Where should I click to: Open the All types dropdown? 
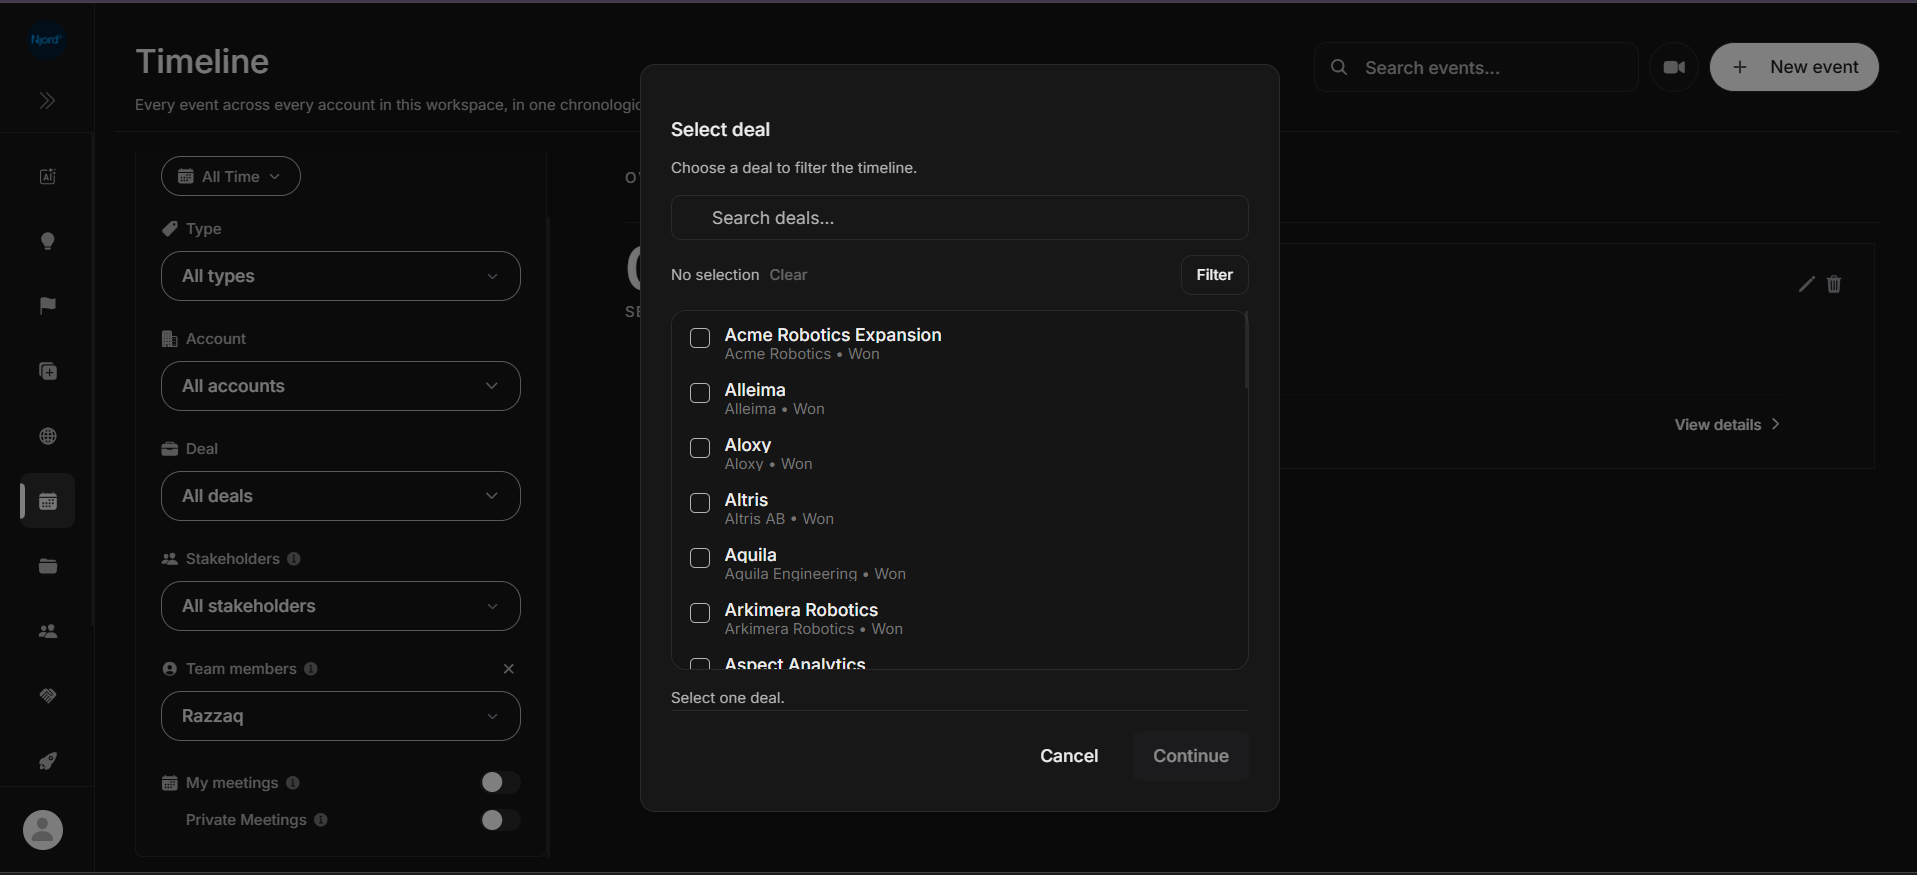(341, 276)
